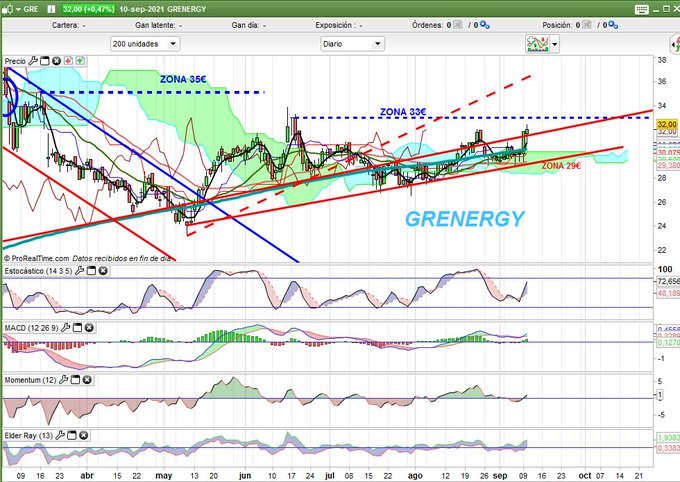Click the Gan latente label
Viewport: 680px width, 482px height.
pos(154,25)
